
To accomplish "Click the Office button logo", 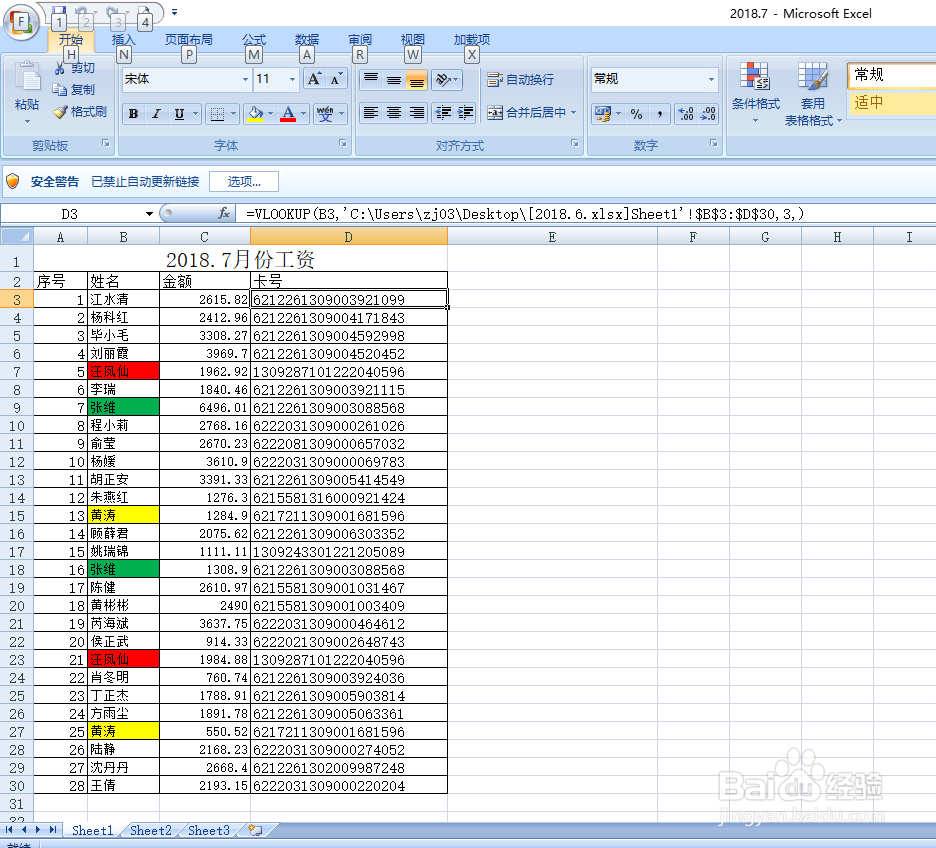I will tap(21, 23).
